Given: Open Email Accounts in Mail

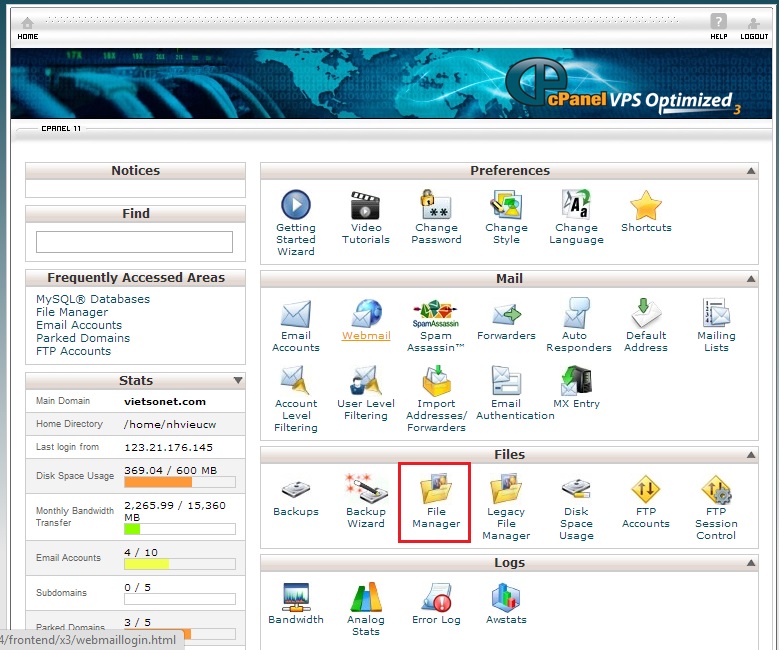Looking at the screenshot, I should point(296,326).
